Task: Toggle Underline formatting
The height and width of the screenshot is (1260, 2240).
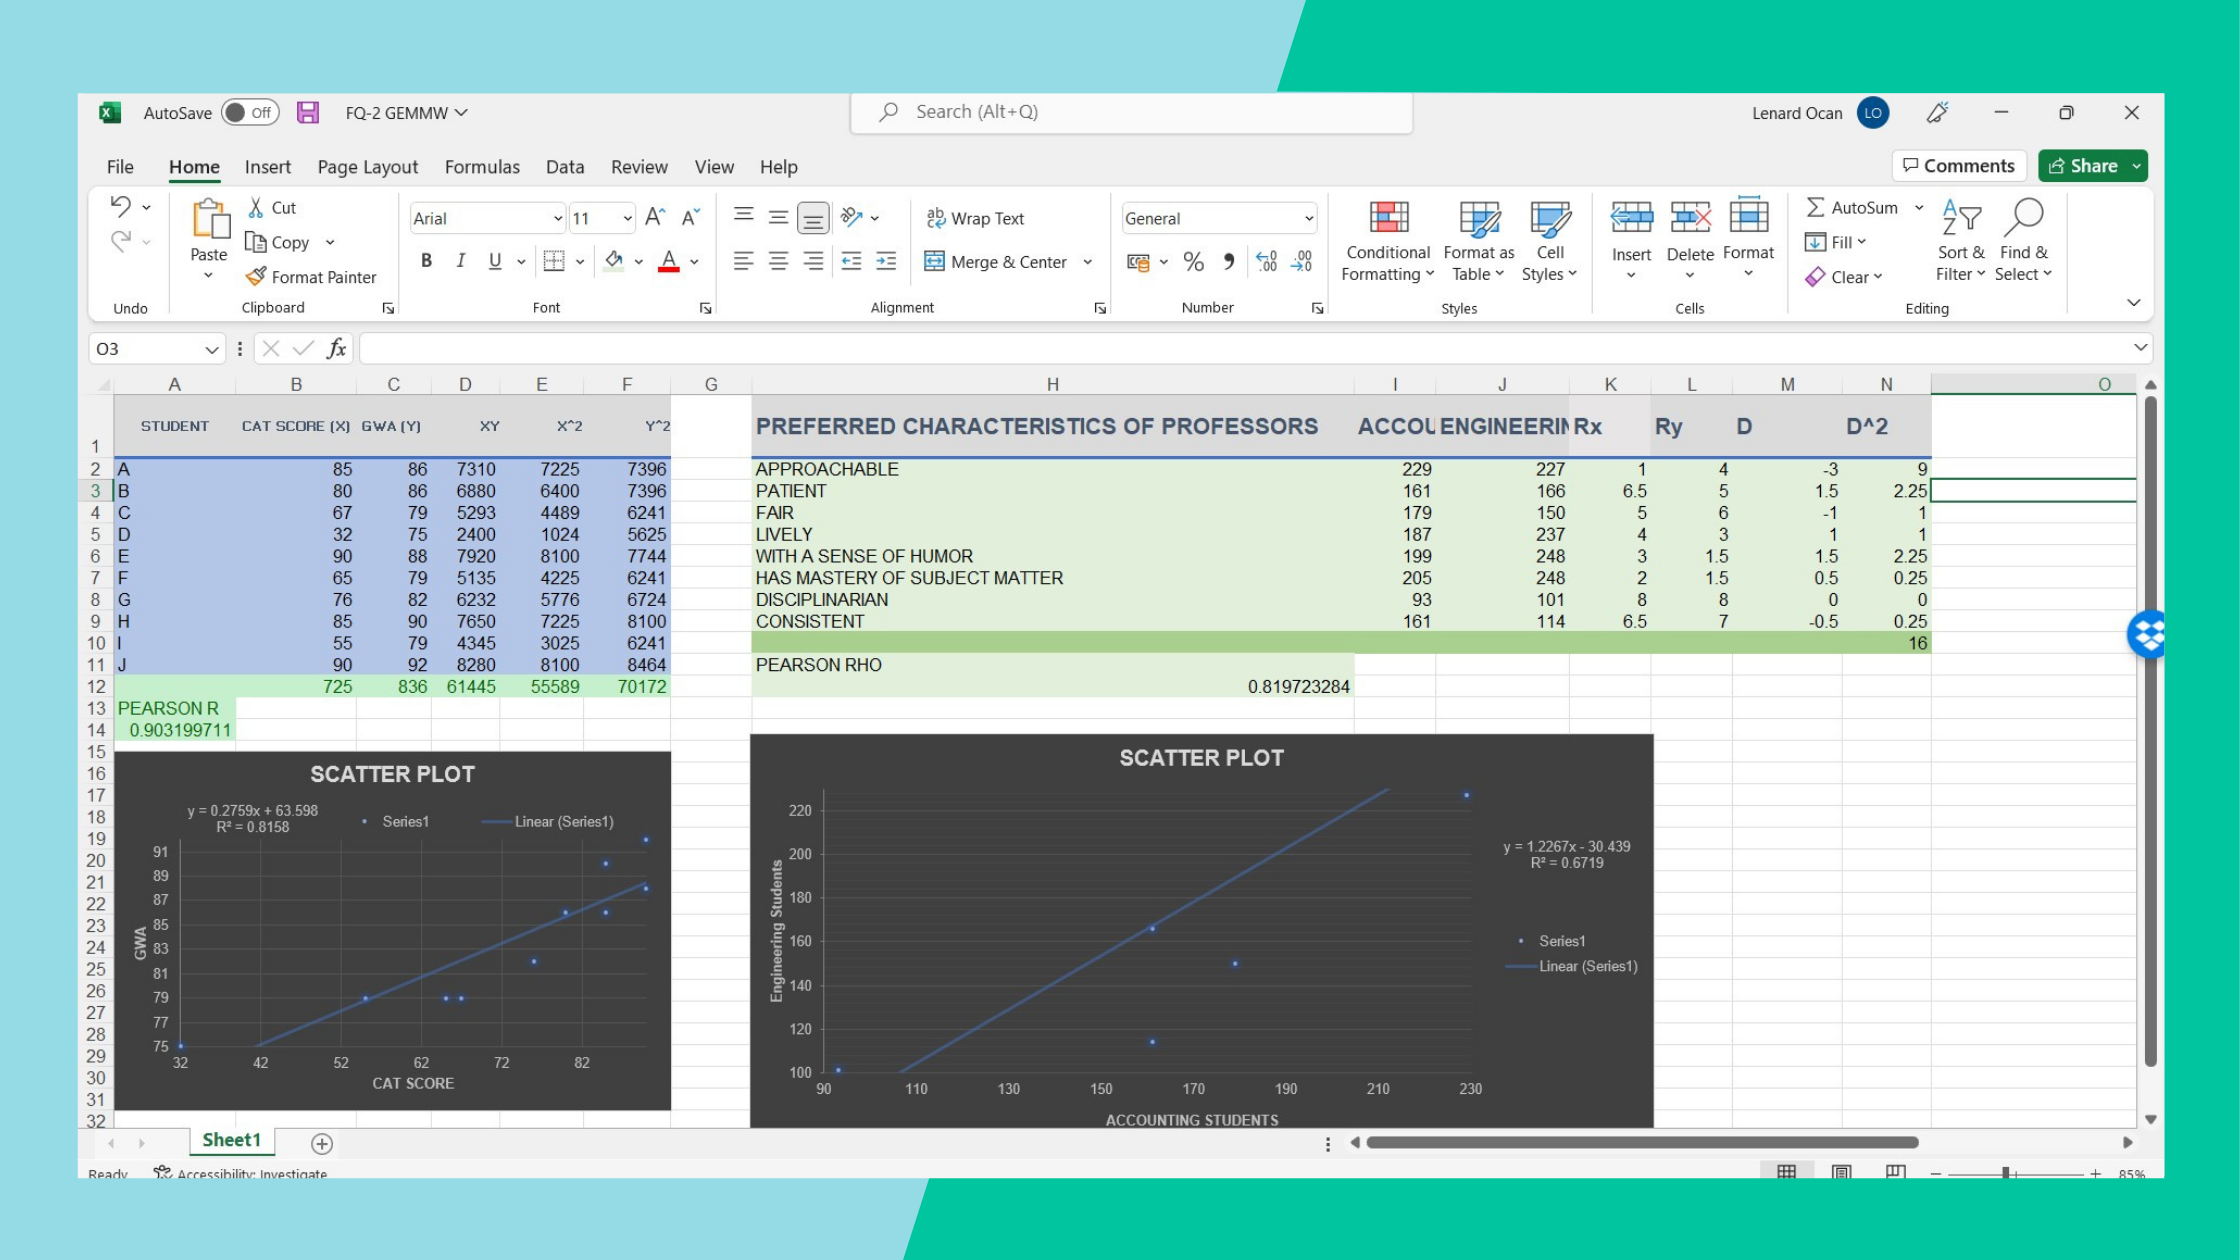Action: (x=495, y=261)
